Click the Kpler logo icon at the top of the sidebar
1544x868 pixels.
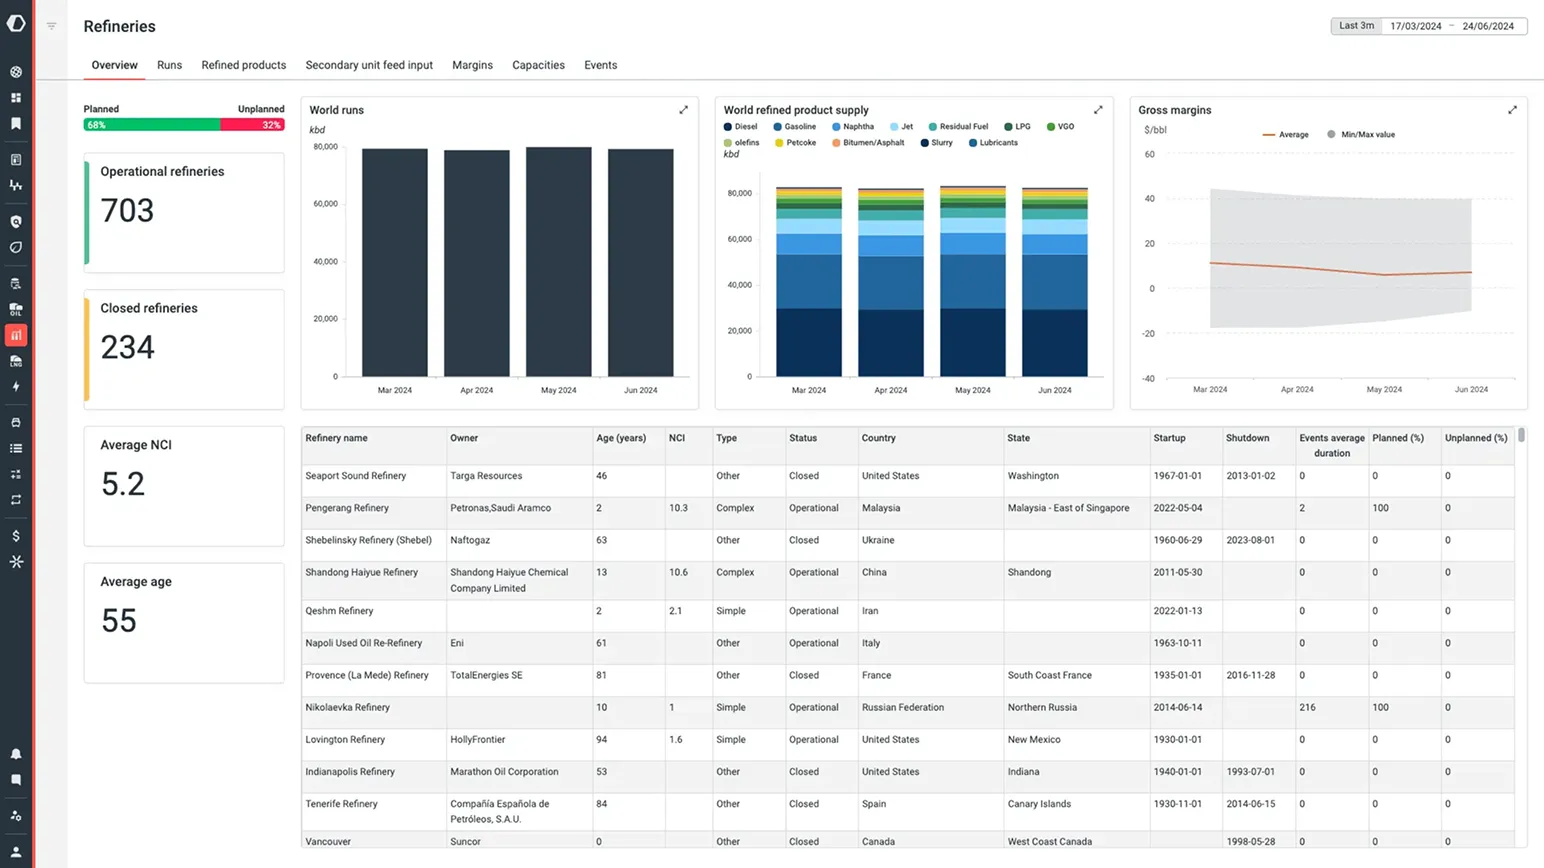click(16, 23)
